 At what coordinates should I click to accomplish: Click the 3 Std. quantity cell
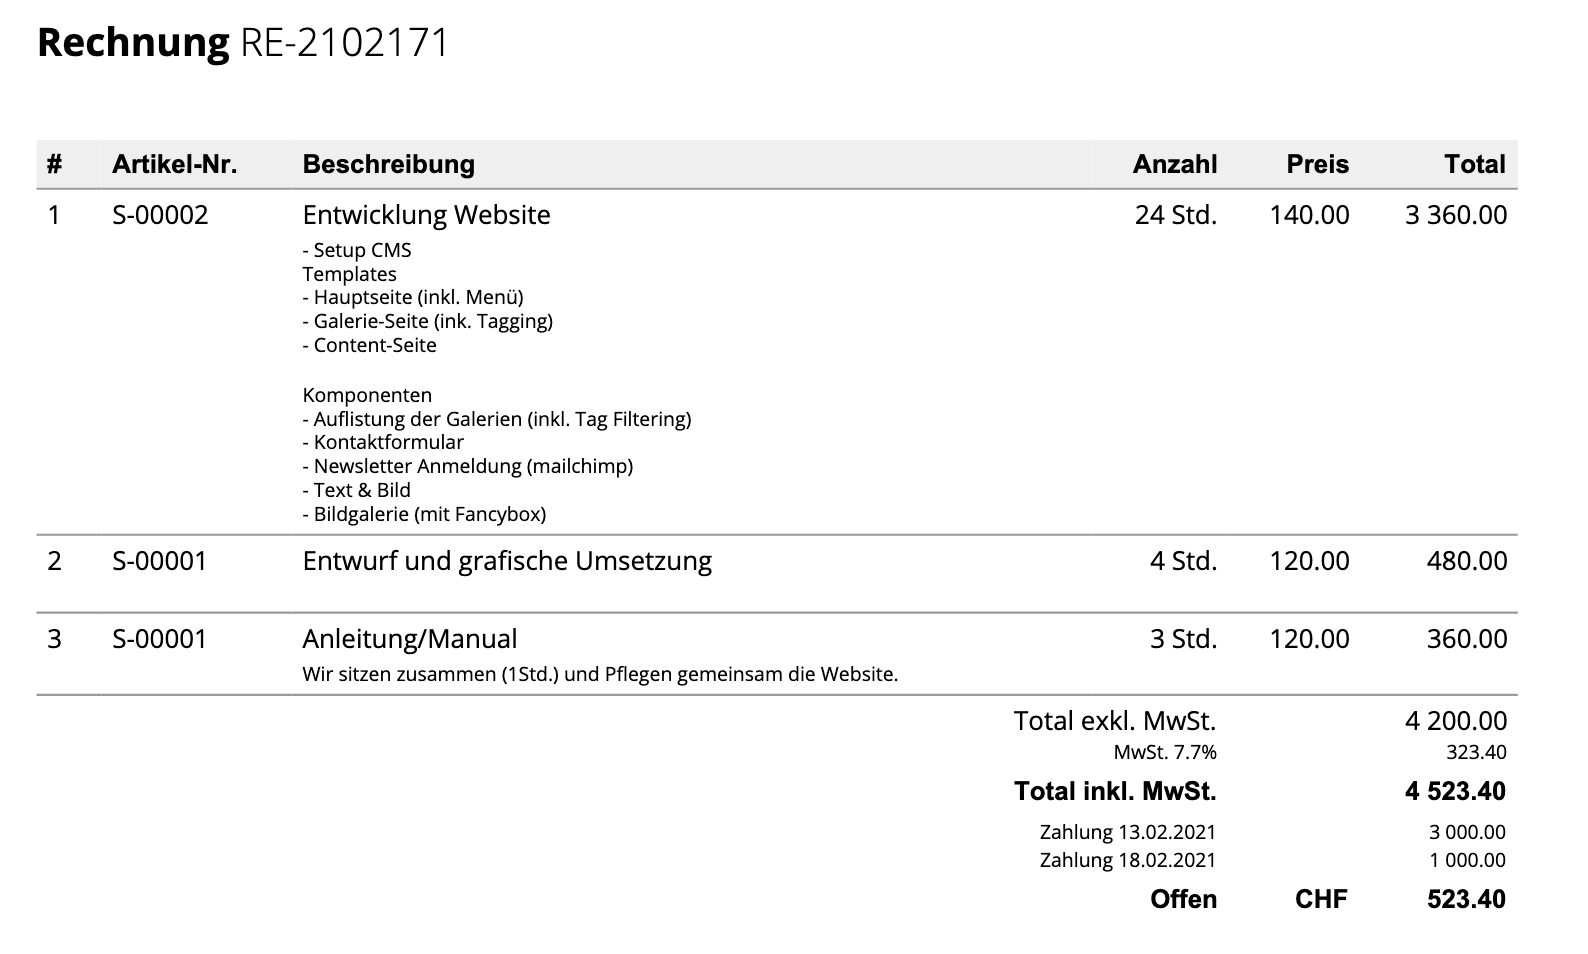pyautogui.click(x=1183, y=639)
